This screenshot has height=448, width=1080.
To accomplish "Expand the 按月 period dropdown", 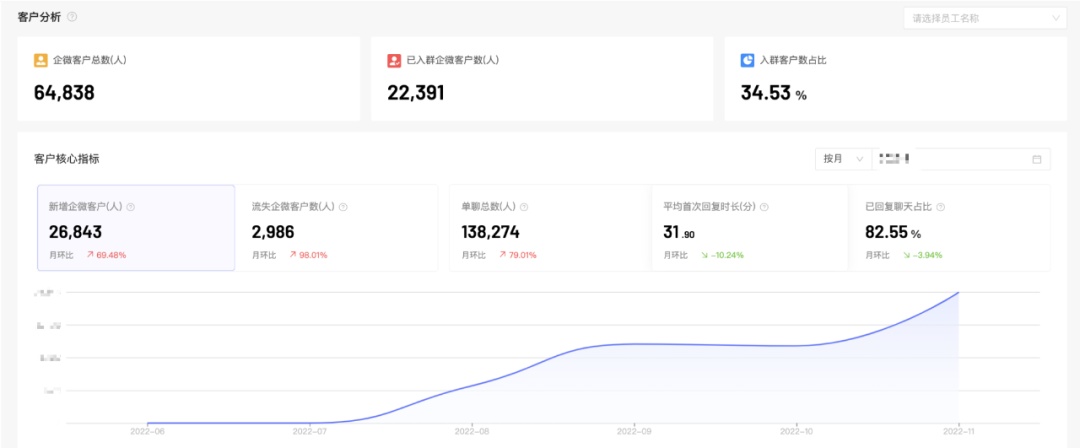I will (x=841, y=159).
